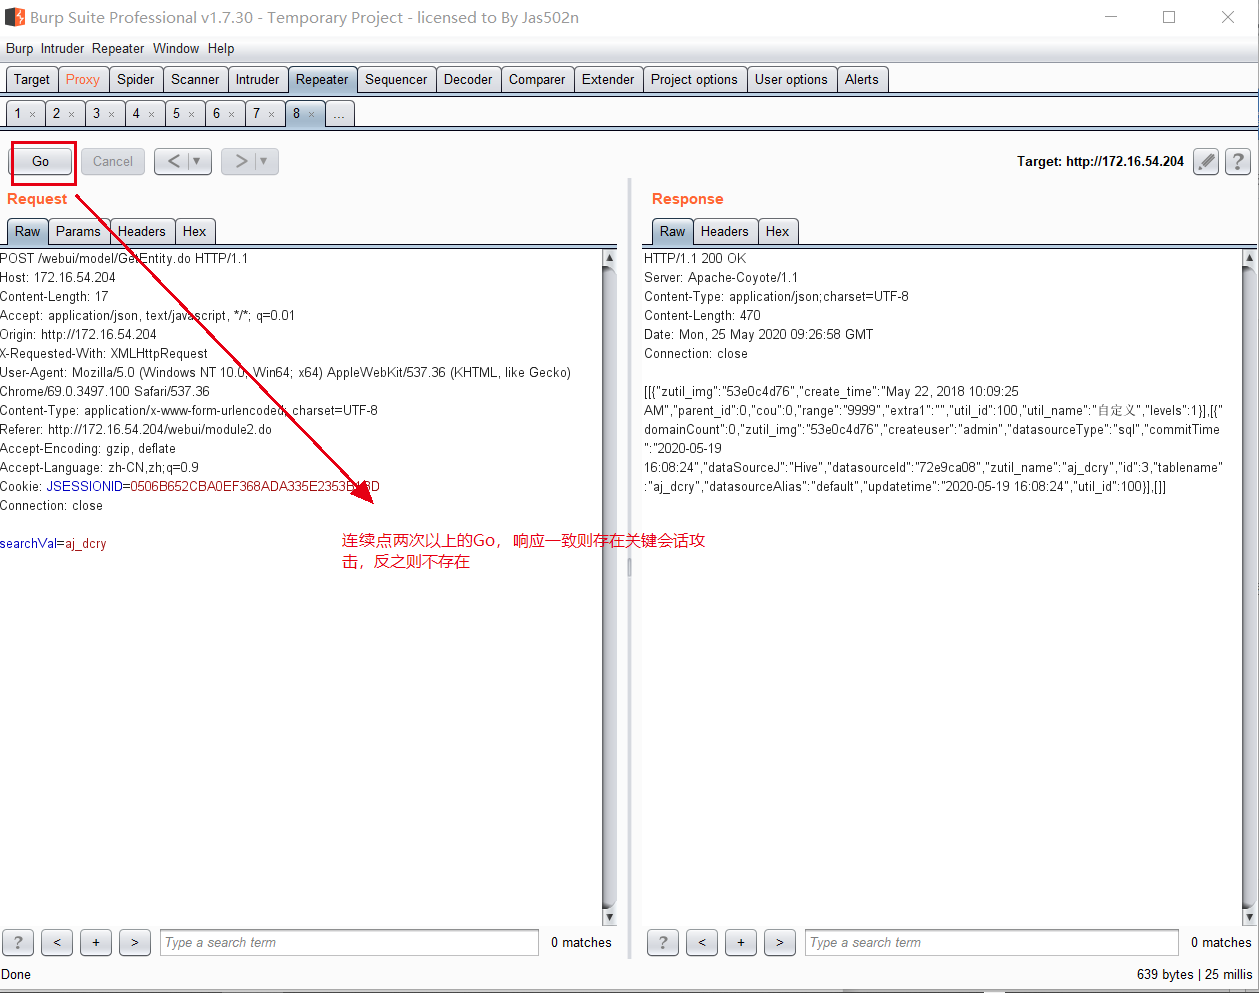Screen dimensions: 1259x993
Task: Click "HTTP/1.1 200 OK" response status line
Action: tap(695, 258)
